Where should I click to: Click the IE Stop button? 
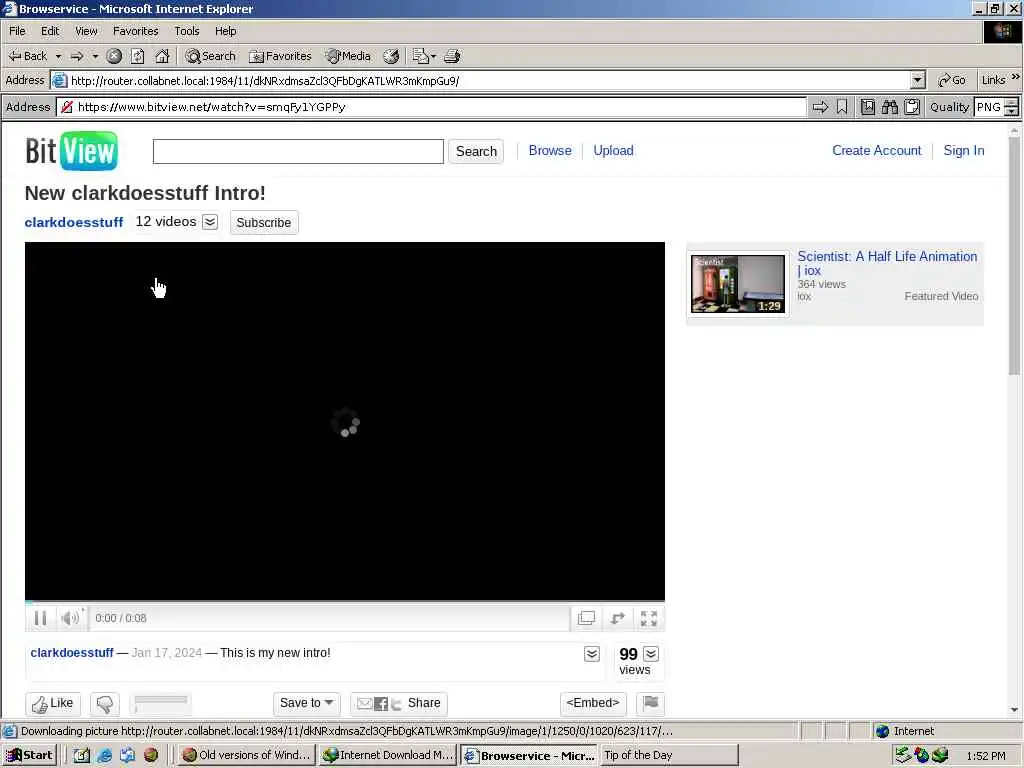pyautogui.click(x=114, y=56)
